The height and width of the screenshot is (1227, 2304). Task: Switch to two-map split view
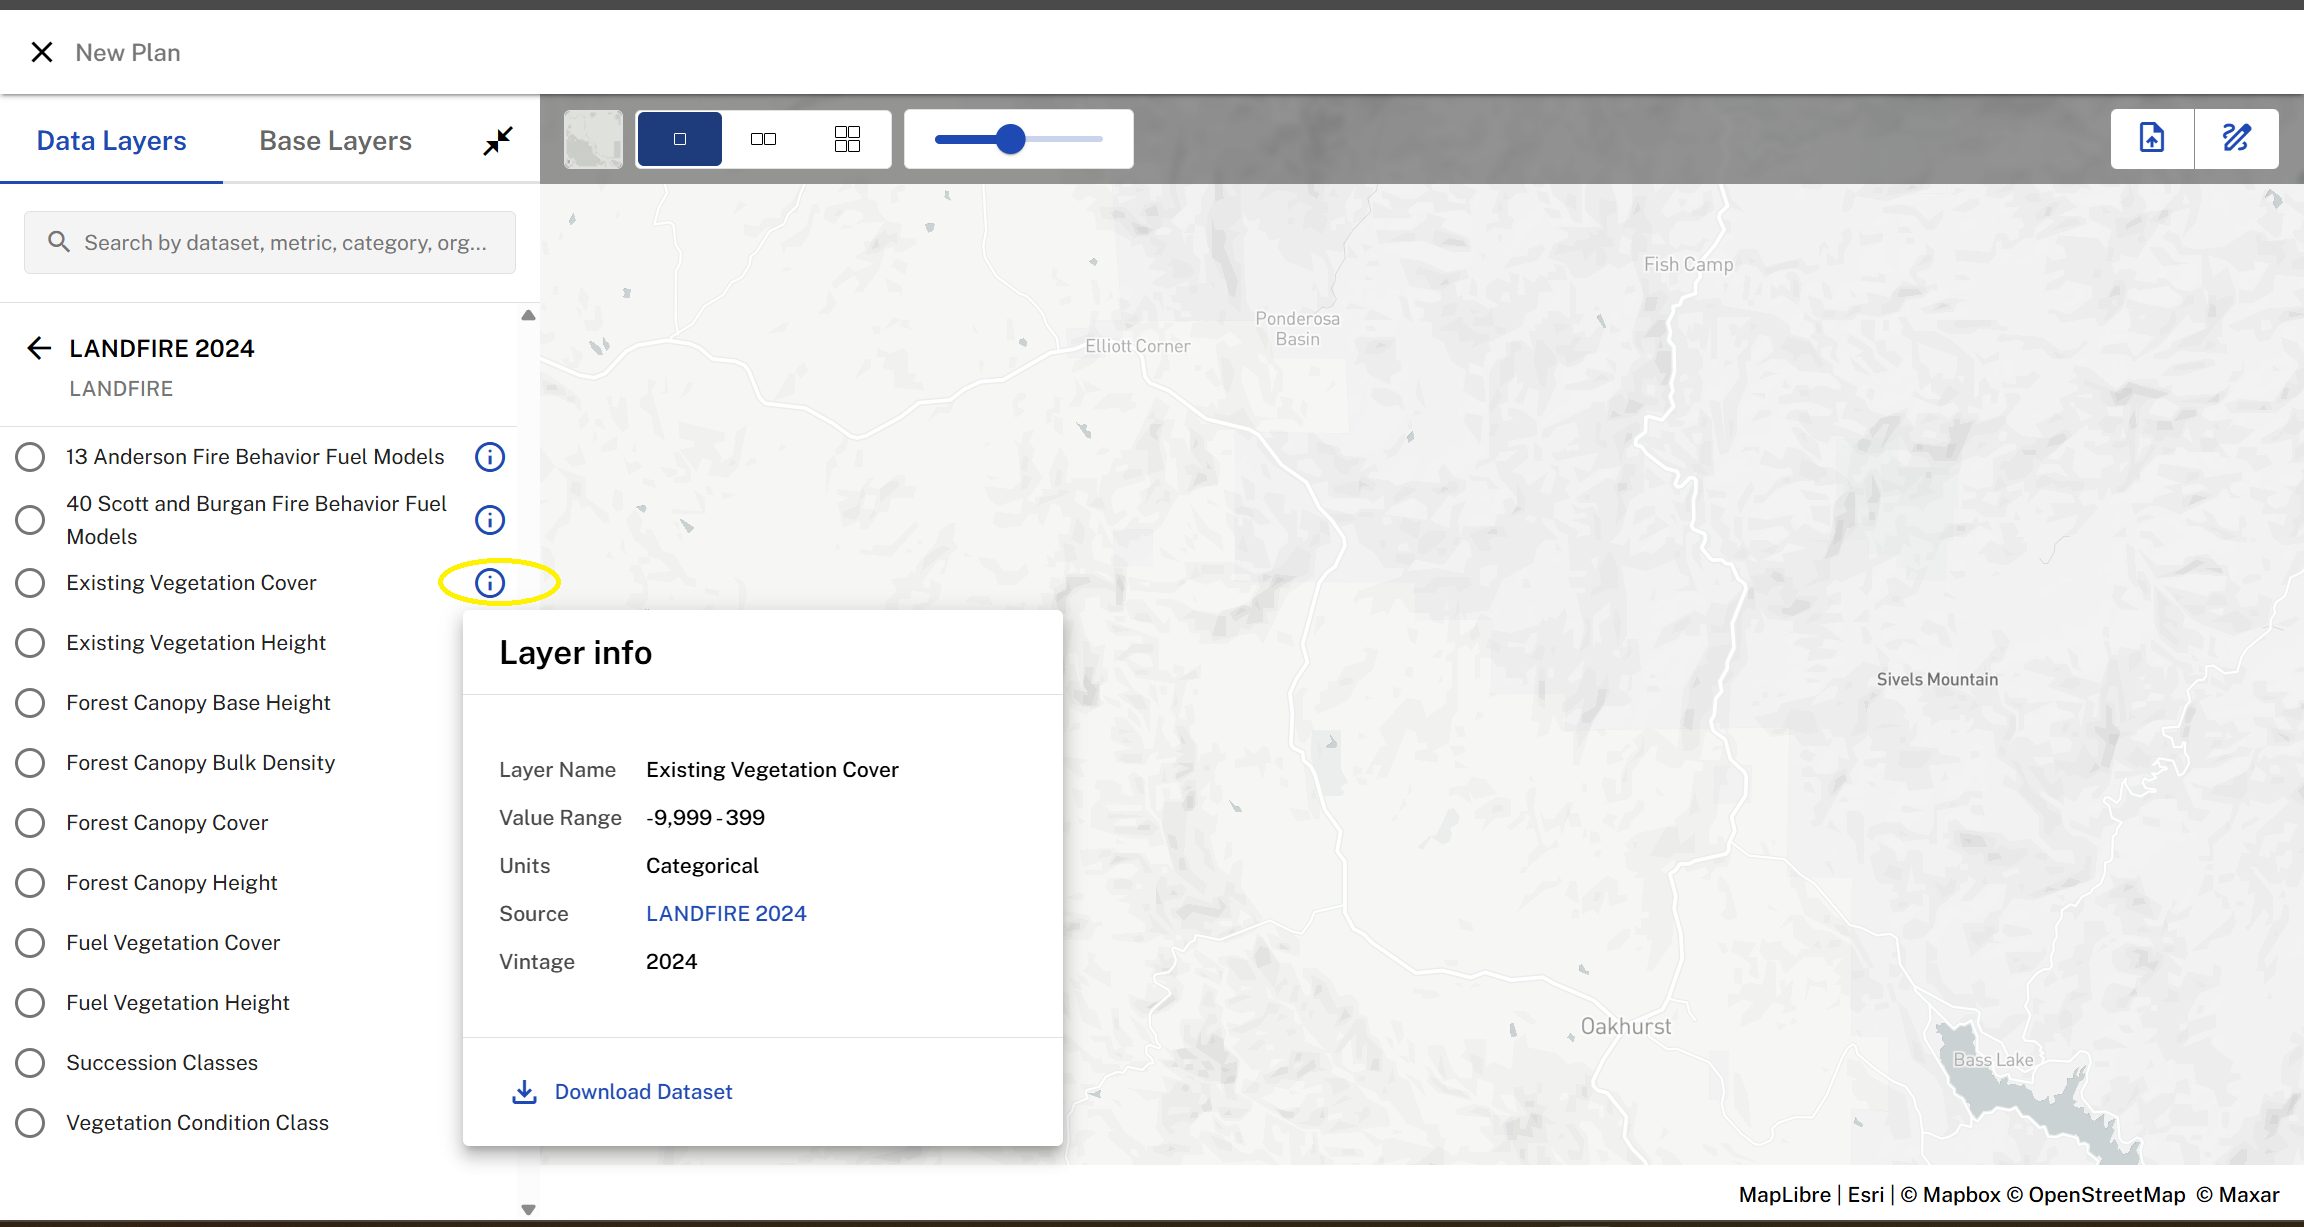click(763, 139)
